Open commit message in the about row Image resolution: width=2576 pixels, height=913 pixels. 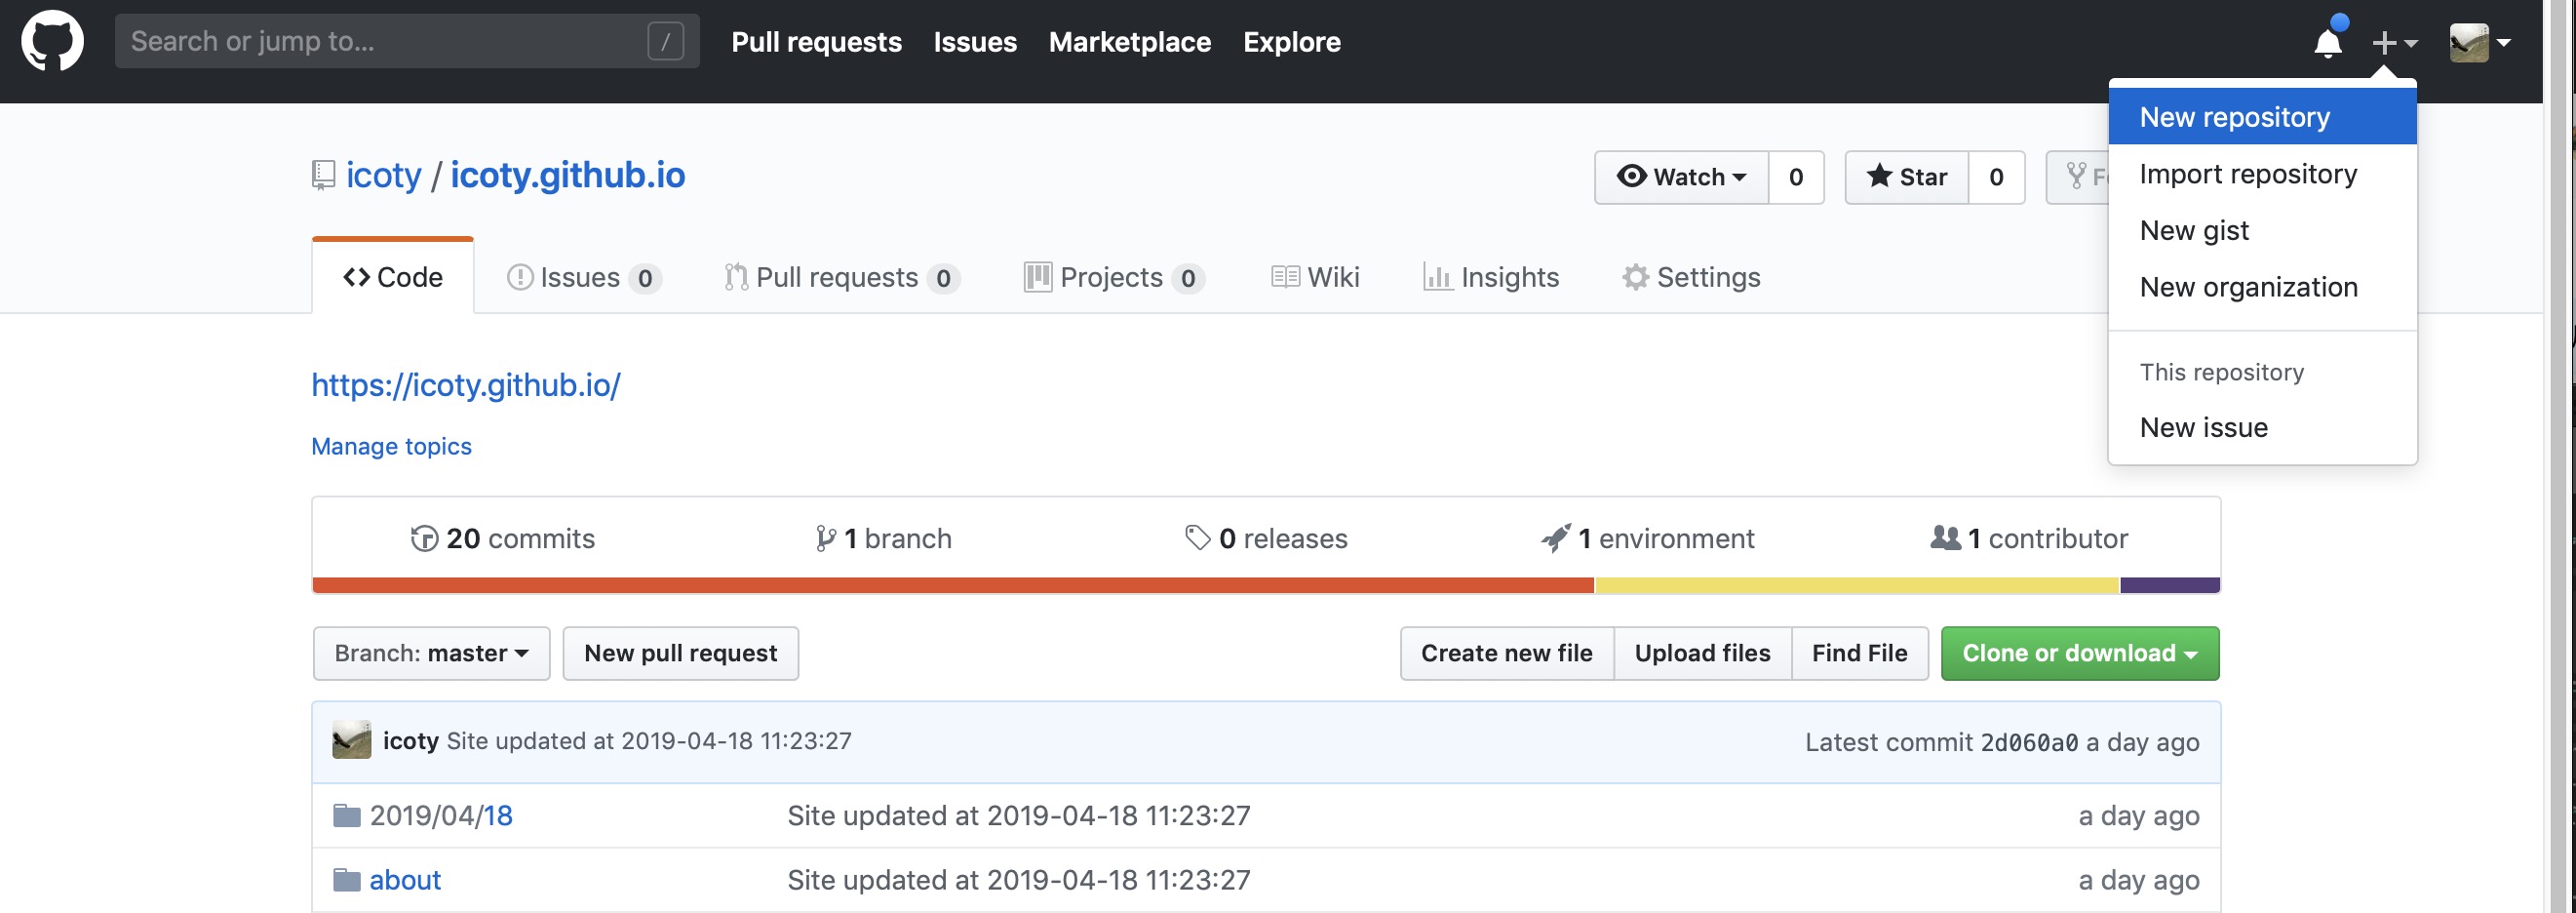click(1018, 880)
